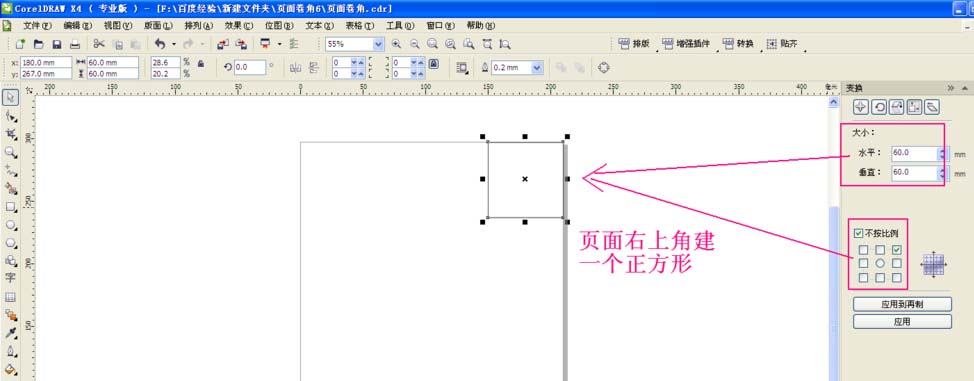Click the mirror horizontally icon

[x=296, y=67]
